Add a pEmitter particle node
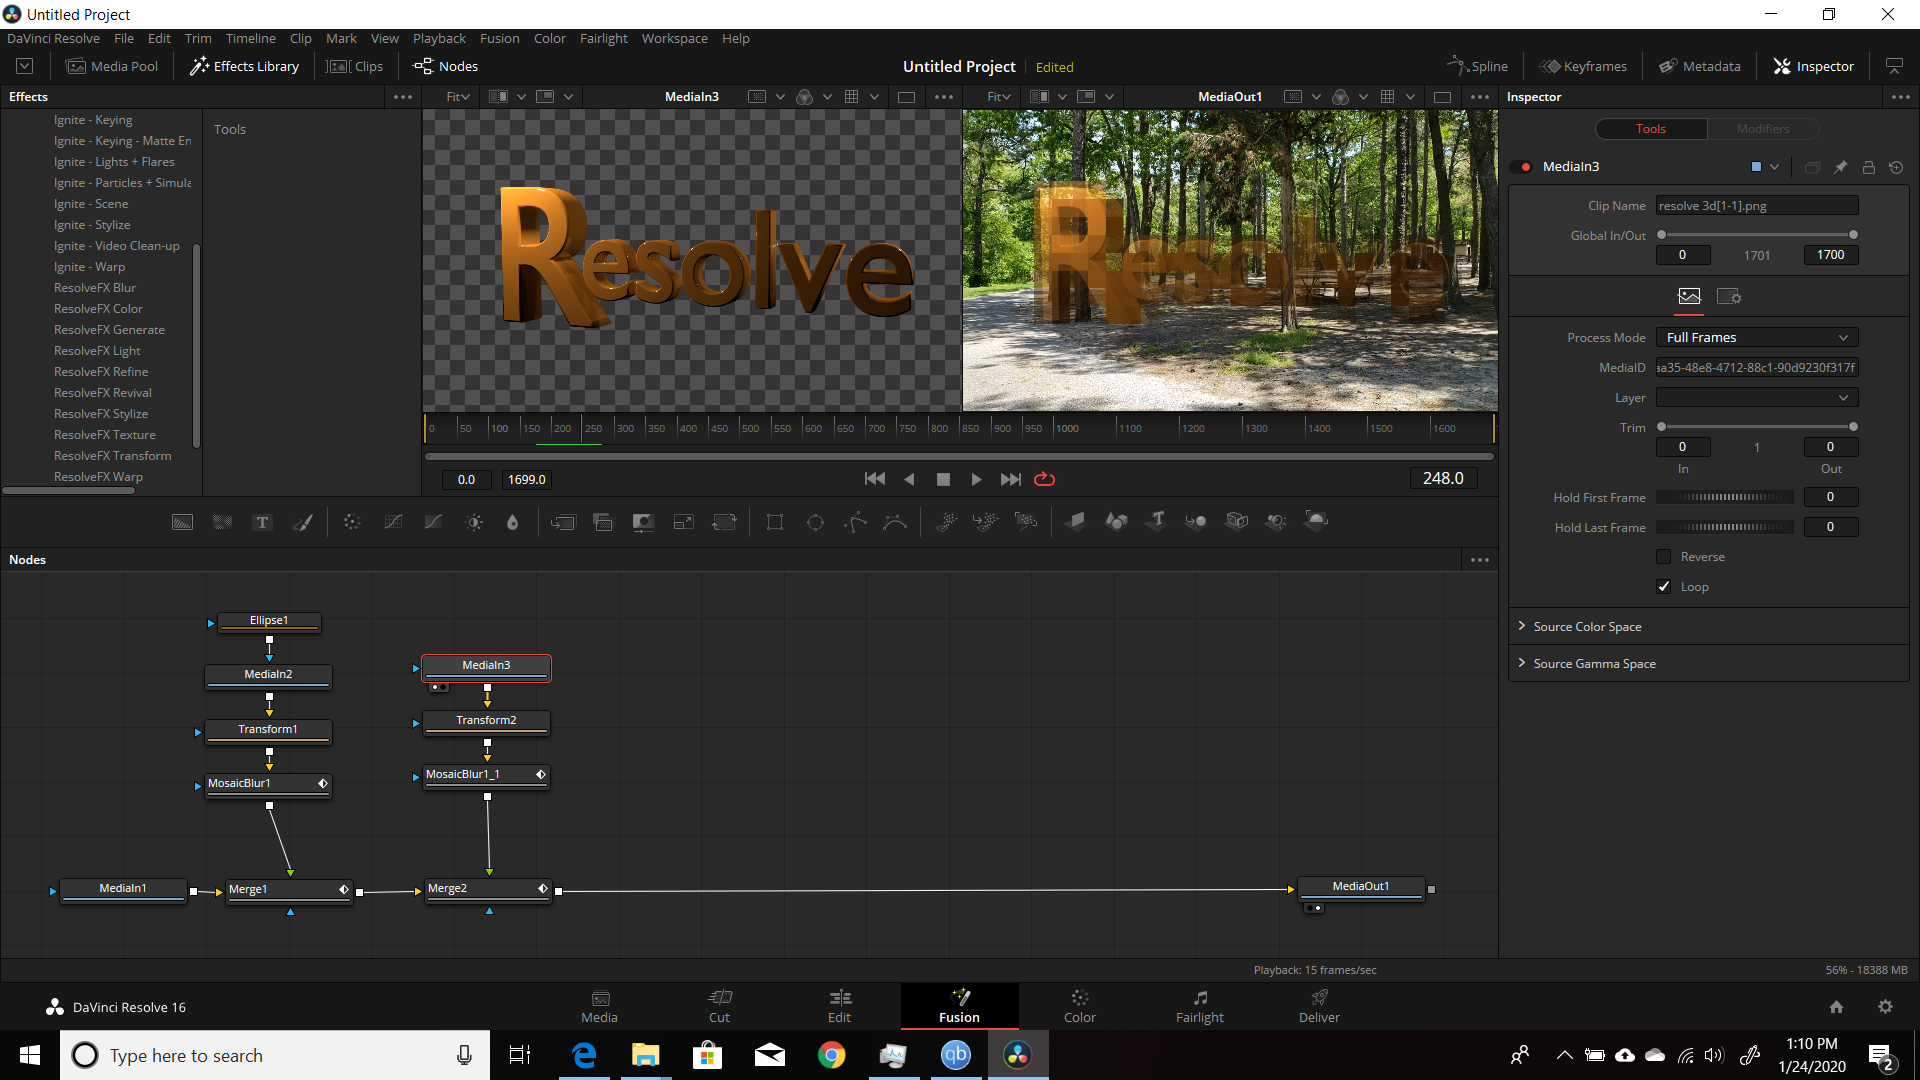Image resolution: width=1920 pixels, height=1080 pixels. [x=946, y=522]
